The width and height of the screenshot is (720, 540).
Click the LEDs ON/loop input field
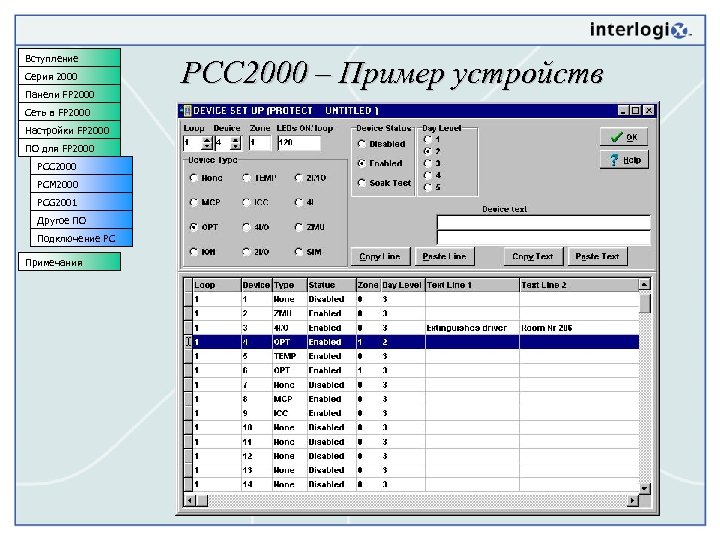click(x=299, y=143)
